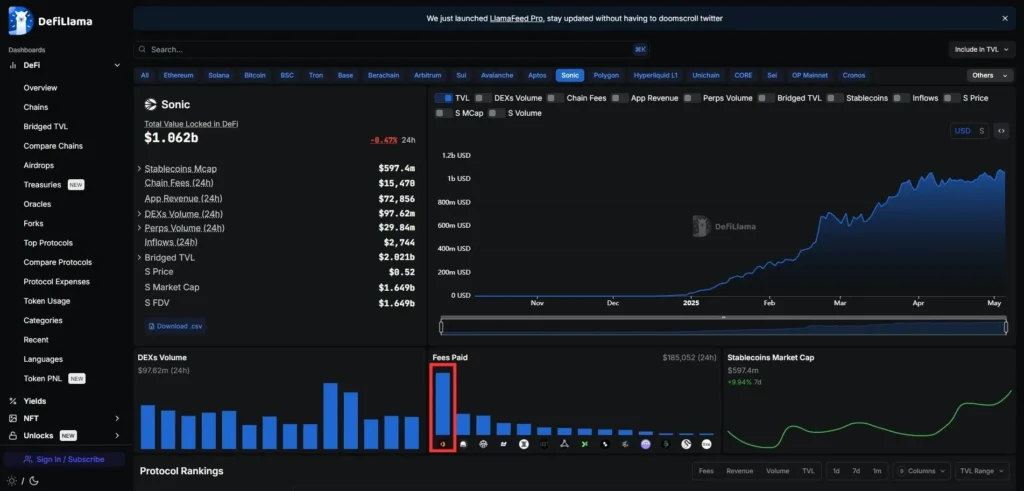1024x491 pixels.
Task: Enable Stablecoins chart series
Action: coord(835,98)
